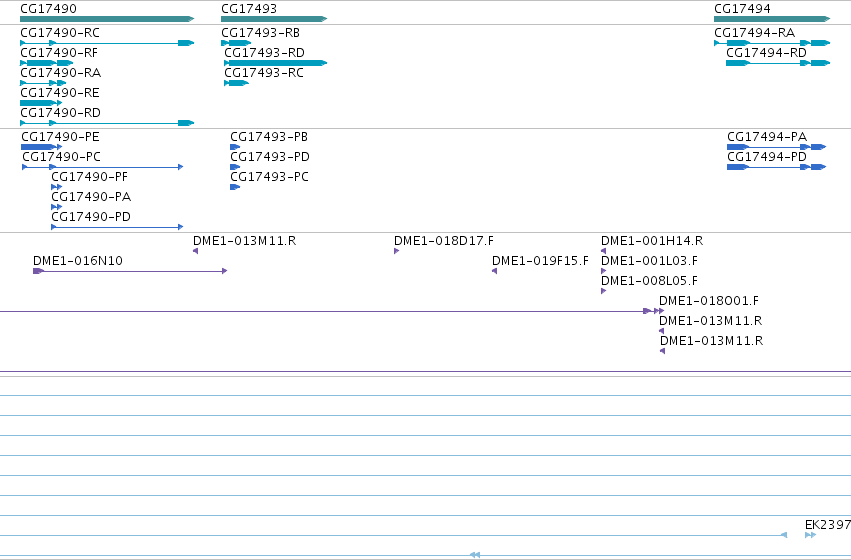Select the CG17494 gene feature
Screen dimensions: 851x560
(772, 19)
